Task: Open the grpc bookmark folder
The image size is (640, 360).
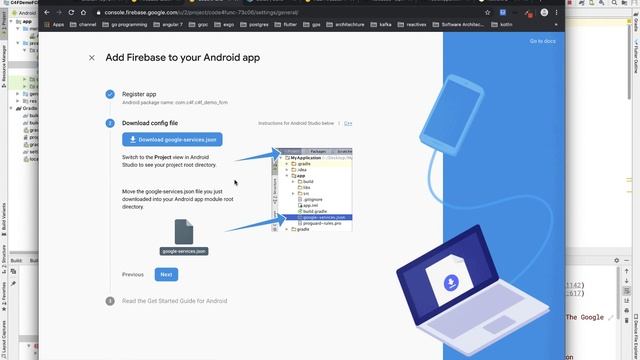Action: pyautogui.click(x=198, y=24)
